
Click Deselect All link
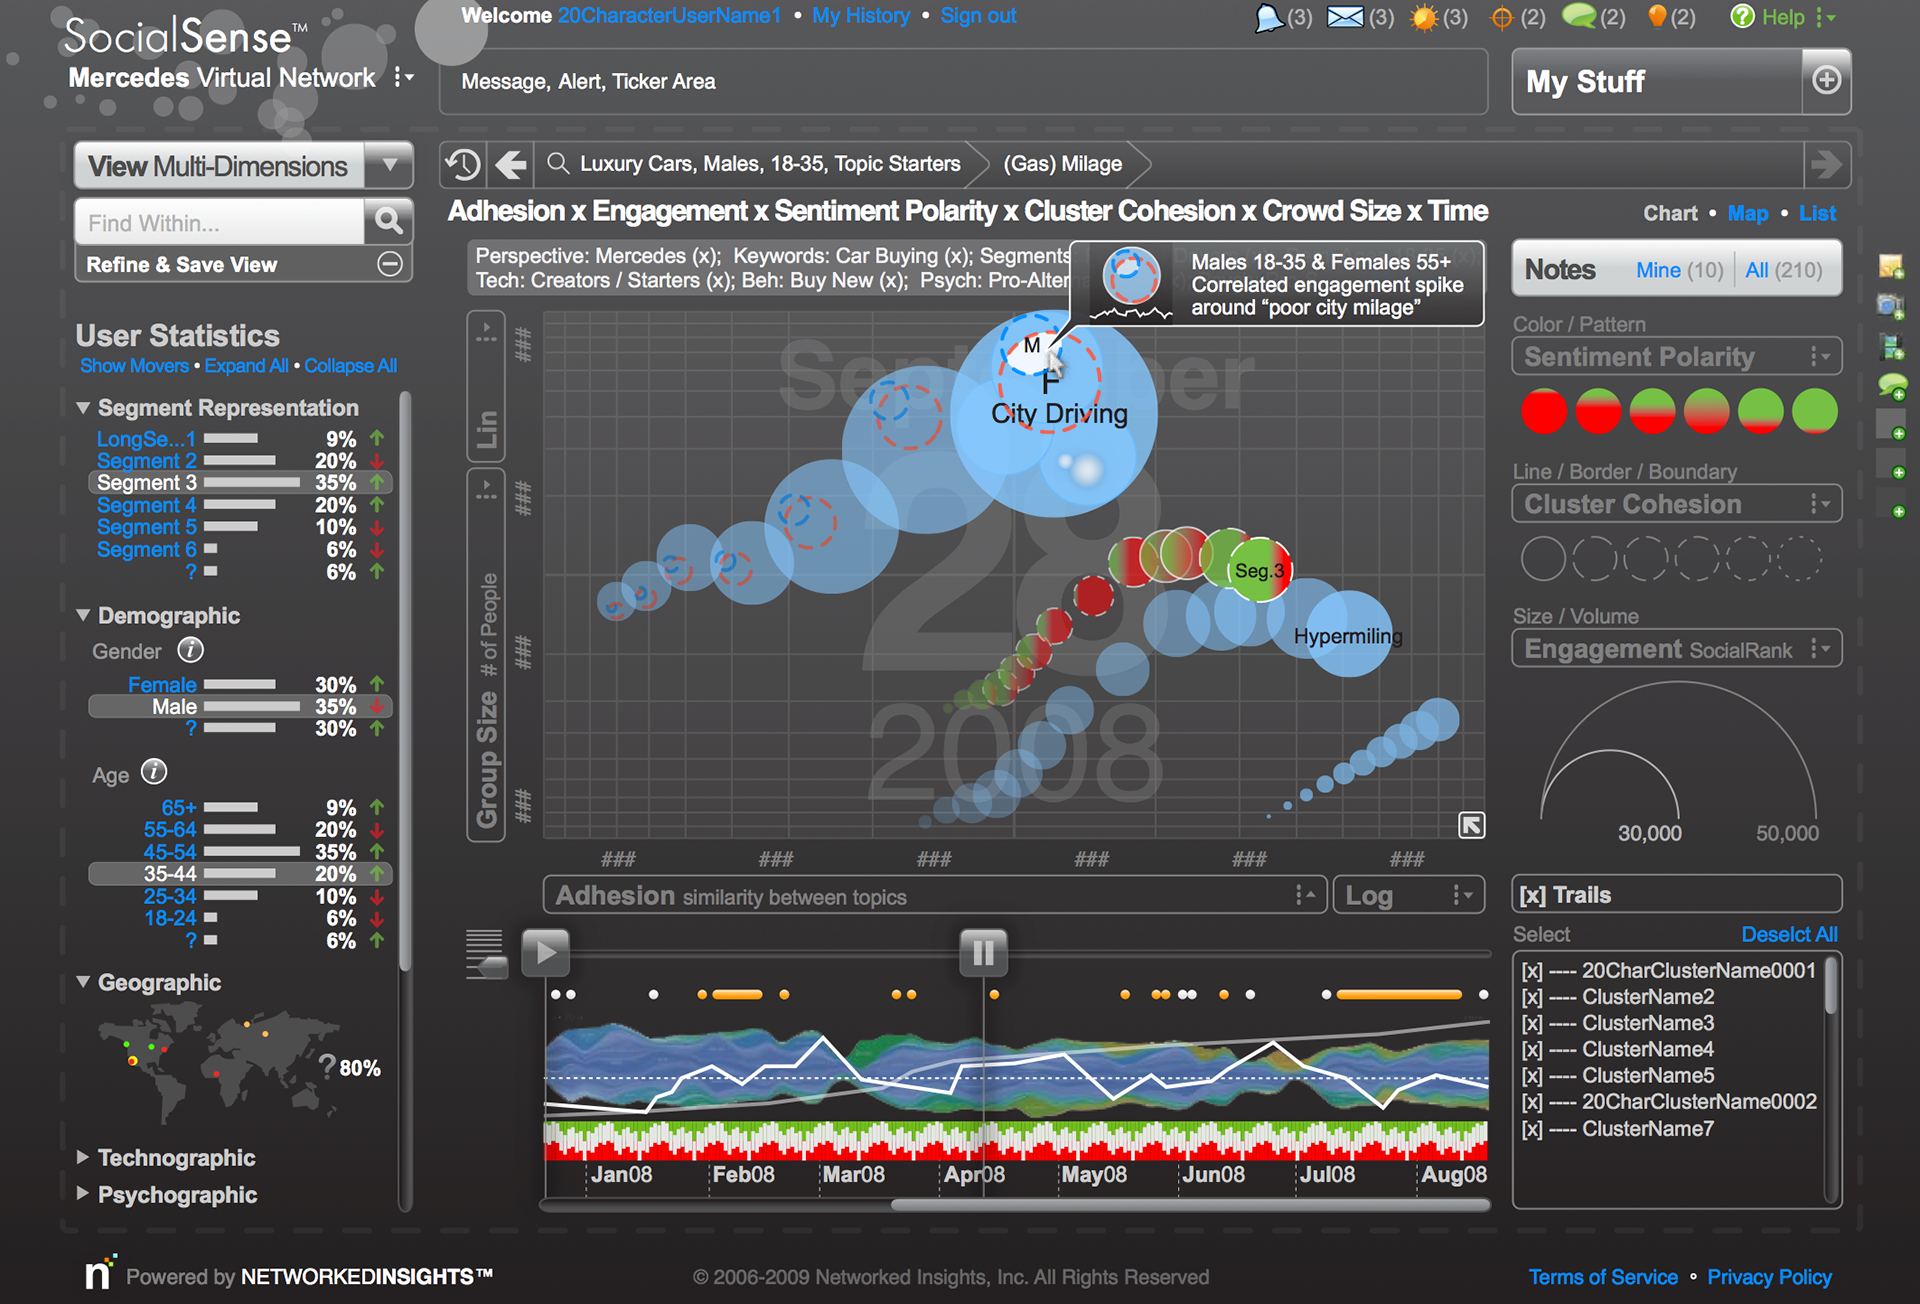tap(1789, 934)
